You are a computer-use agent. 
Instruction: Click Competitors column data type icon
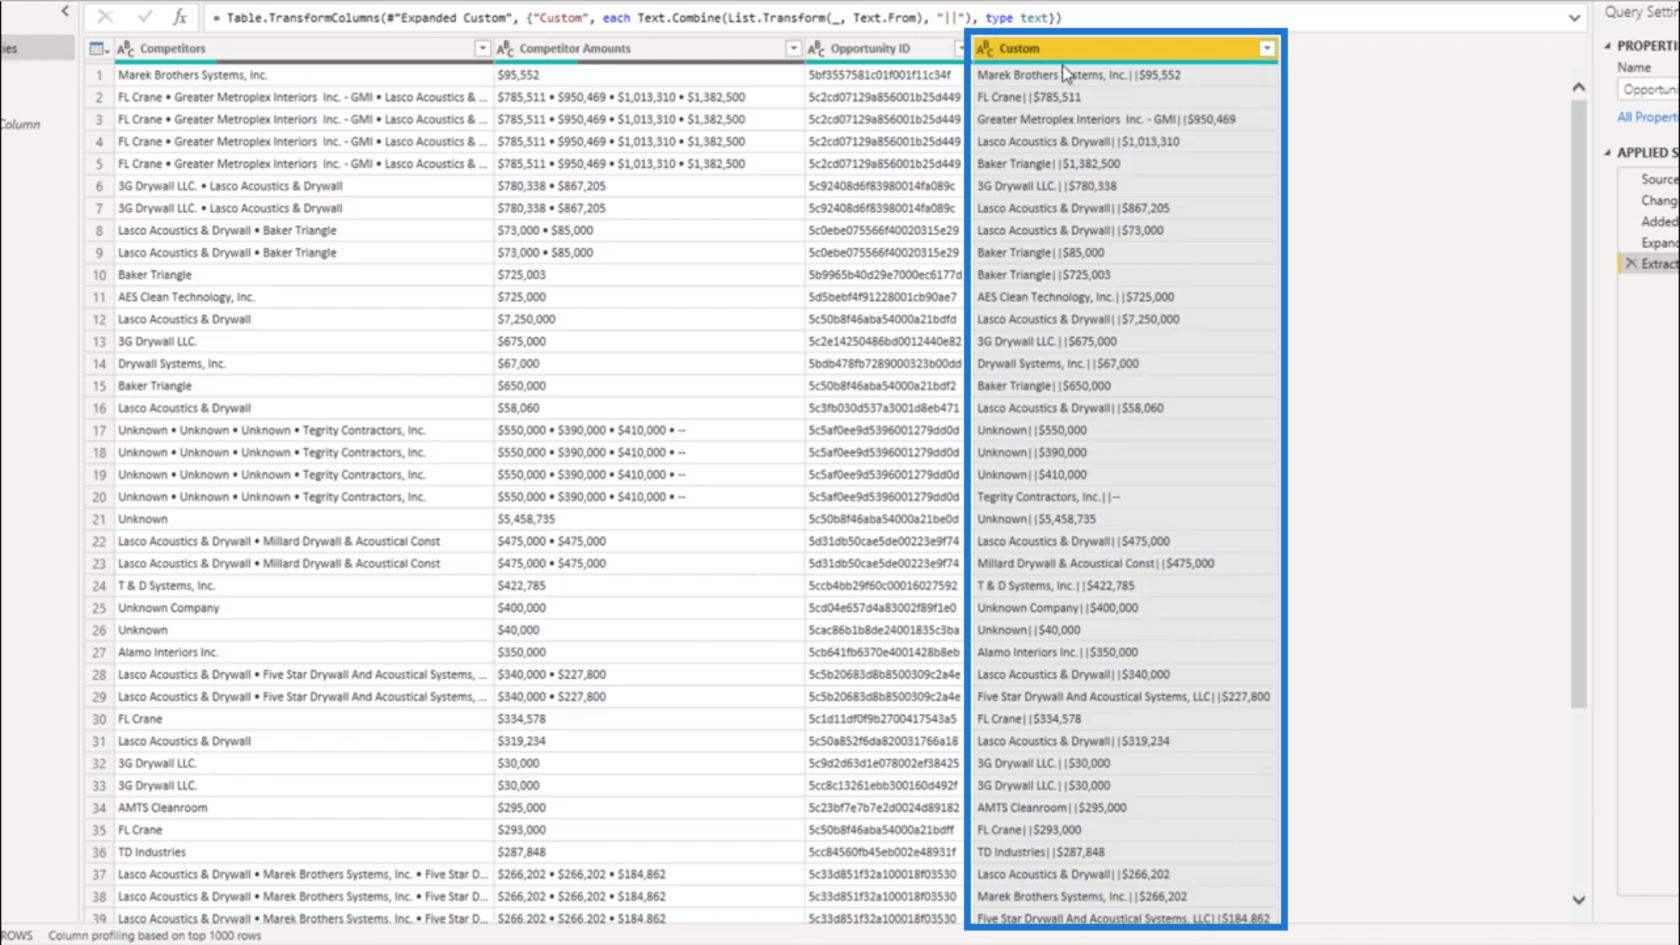point(126,48)
